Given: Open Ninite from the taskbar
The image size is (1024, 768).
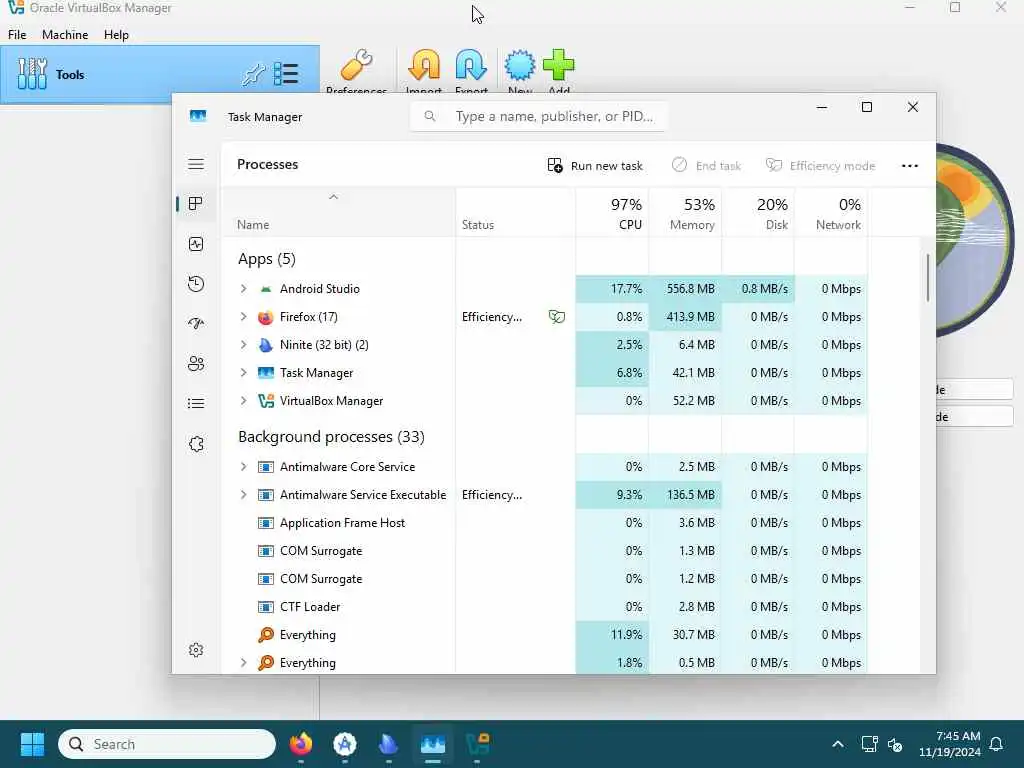Looking at the screenshot, I should click(x=389, y=744).
